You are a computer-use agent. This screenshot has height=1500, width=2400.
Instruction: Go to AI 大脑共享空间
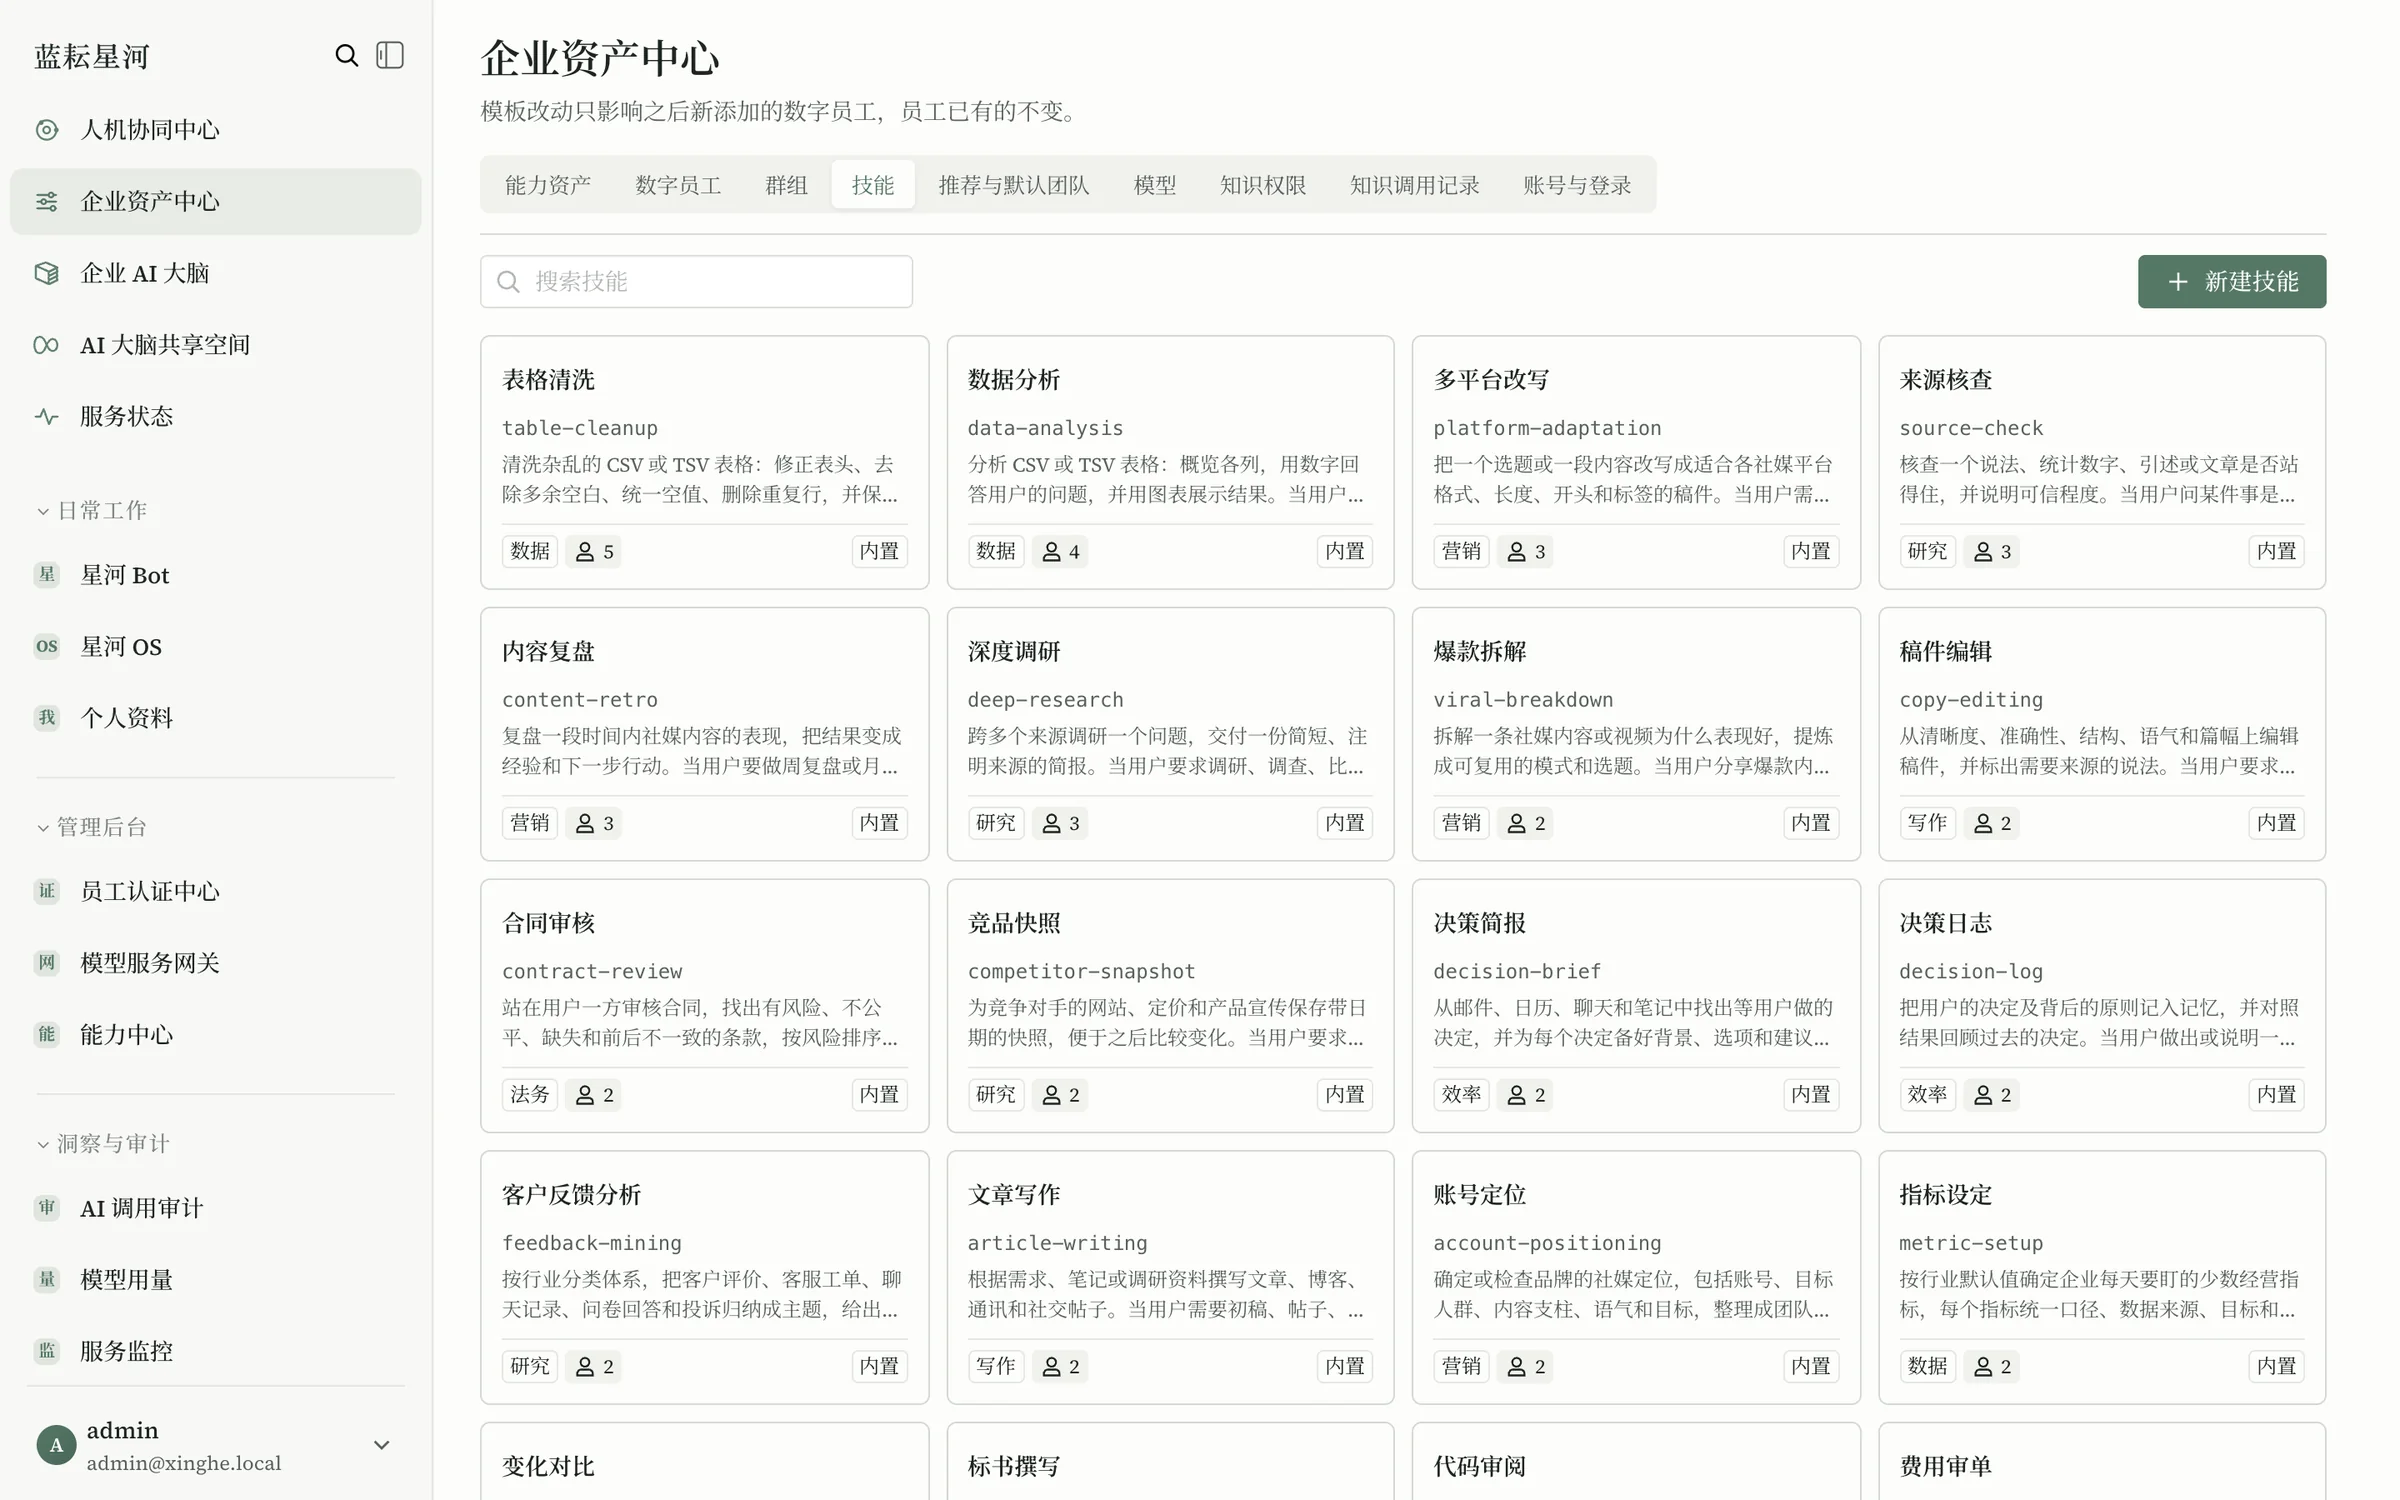[215, 345]
